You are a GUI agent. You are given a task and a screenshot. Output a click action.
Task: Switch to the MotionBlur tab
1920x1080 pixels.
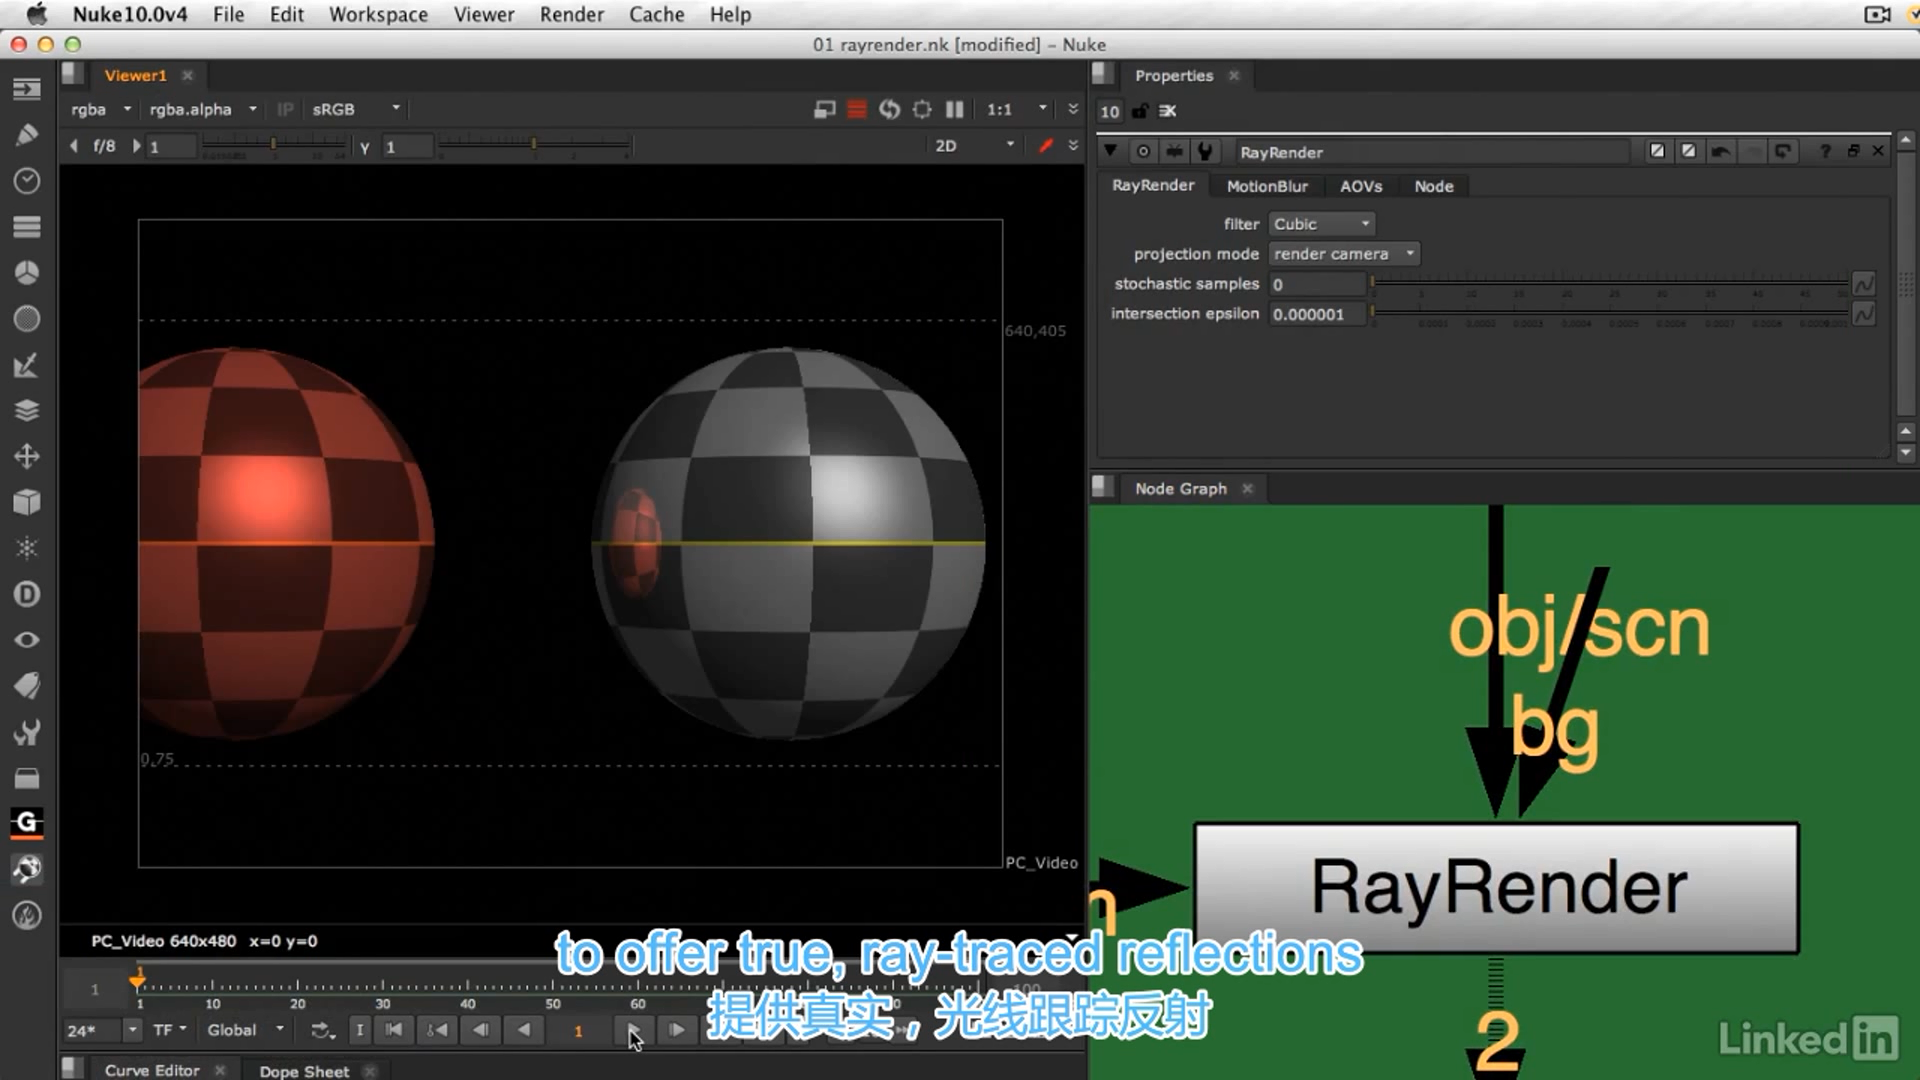1267,186
